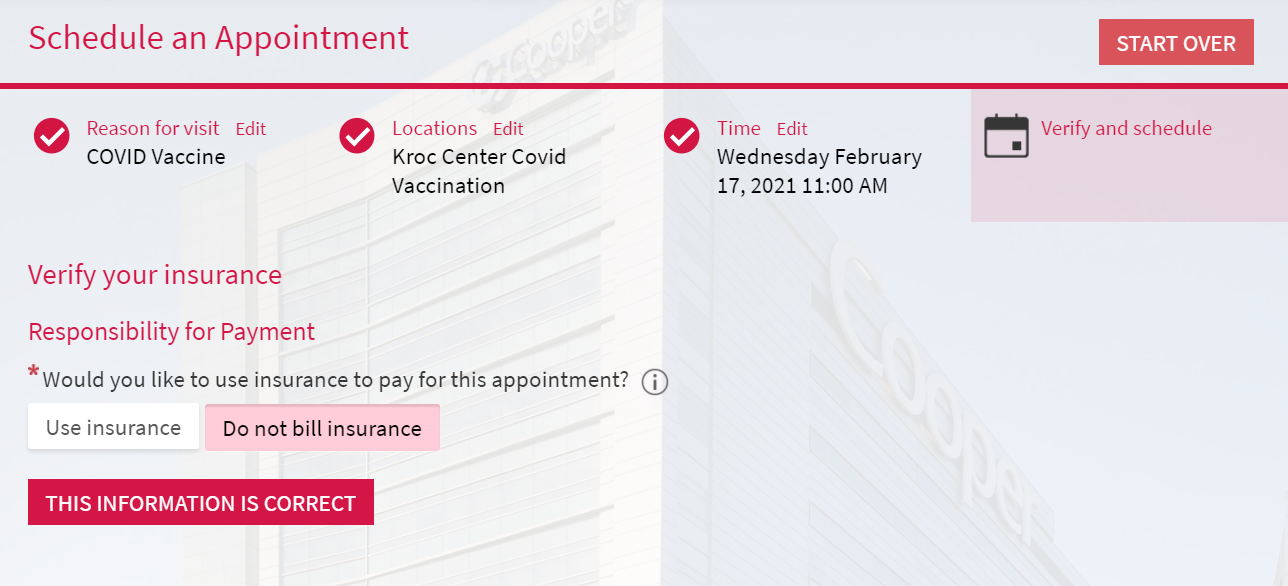Edit the appointment Time

pyautogui.click(x=792, y=129)
